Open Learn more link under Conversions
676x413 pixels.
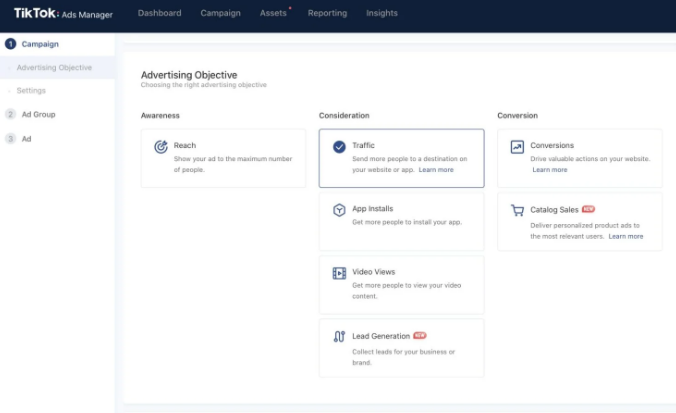coord(550,170)
